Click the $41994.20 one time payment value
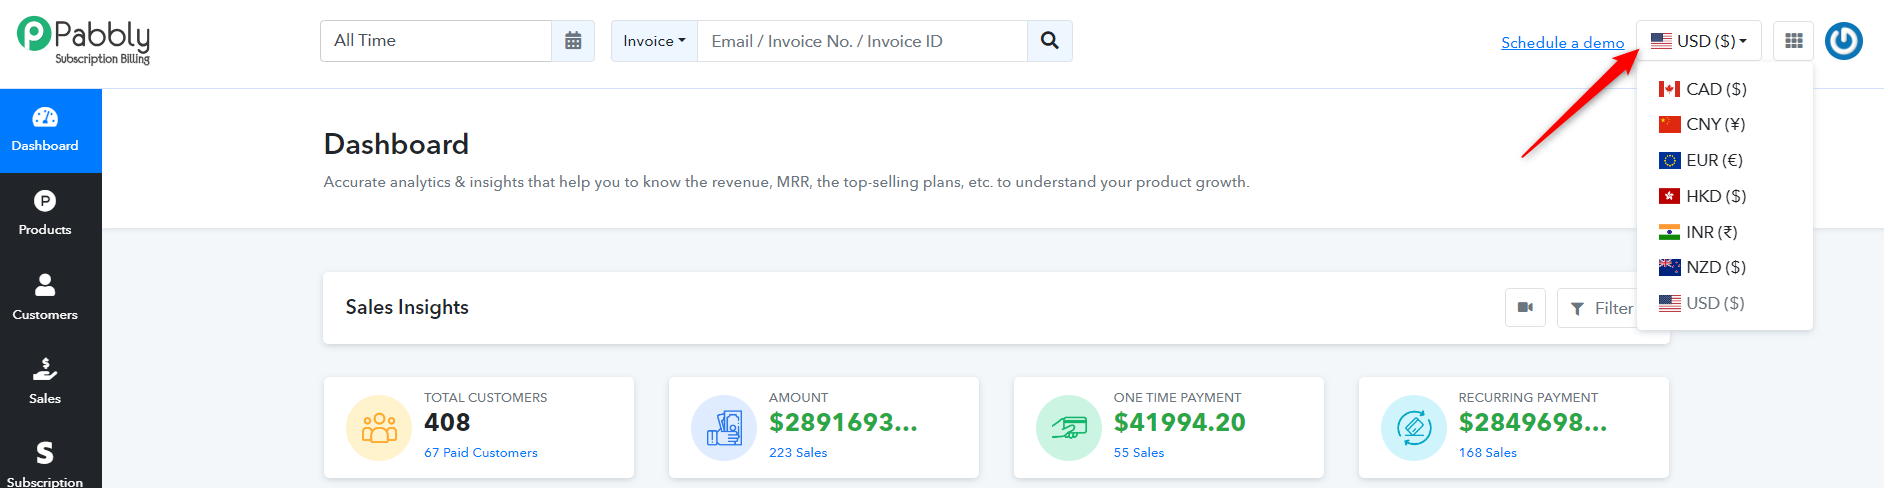This screenshot has height=488, width=1884. click(1180, 423)
